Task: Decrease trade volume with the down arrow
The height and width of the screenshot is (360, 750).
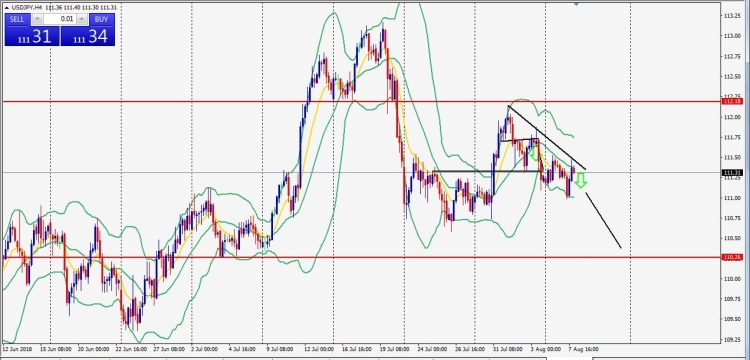Action: pos(38,19)
